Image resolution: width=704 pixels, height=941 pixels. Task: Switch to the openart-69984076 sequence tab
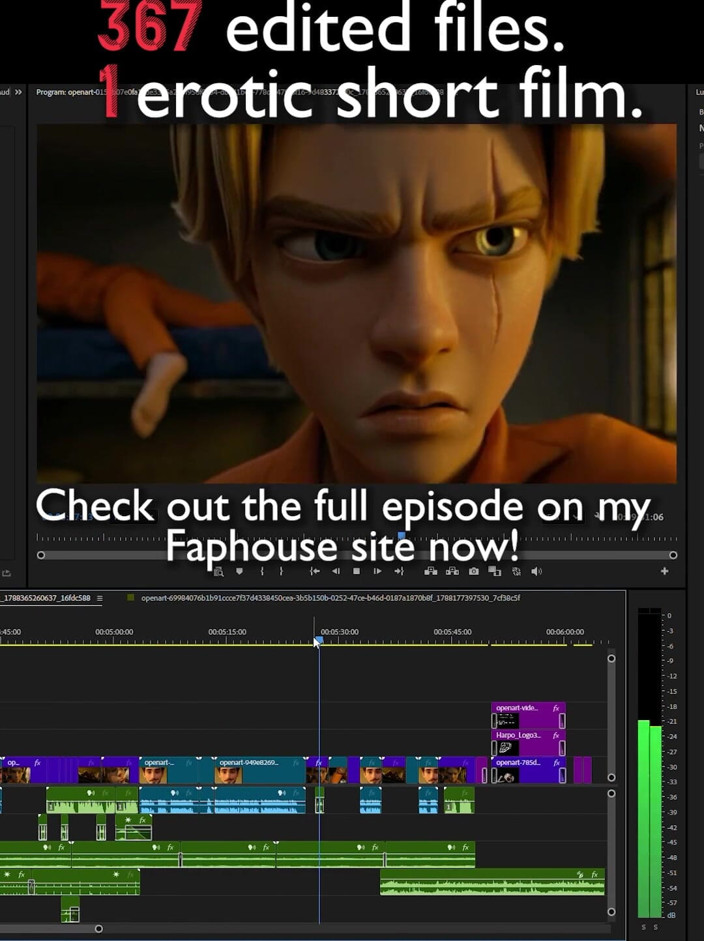pos(331,598)
